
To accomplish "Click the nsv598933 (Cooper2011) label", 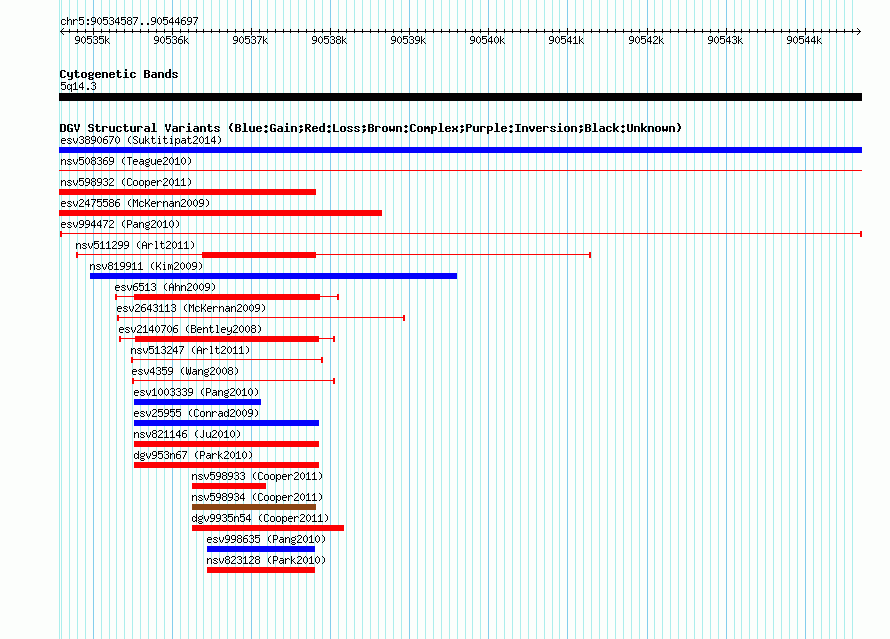I will pos(257,476).
